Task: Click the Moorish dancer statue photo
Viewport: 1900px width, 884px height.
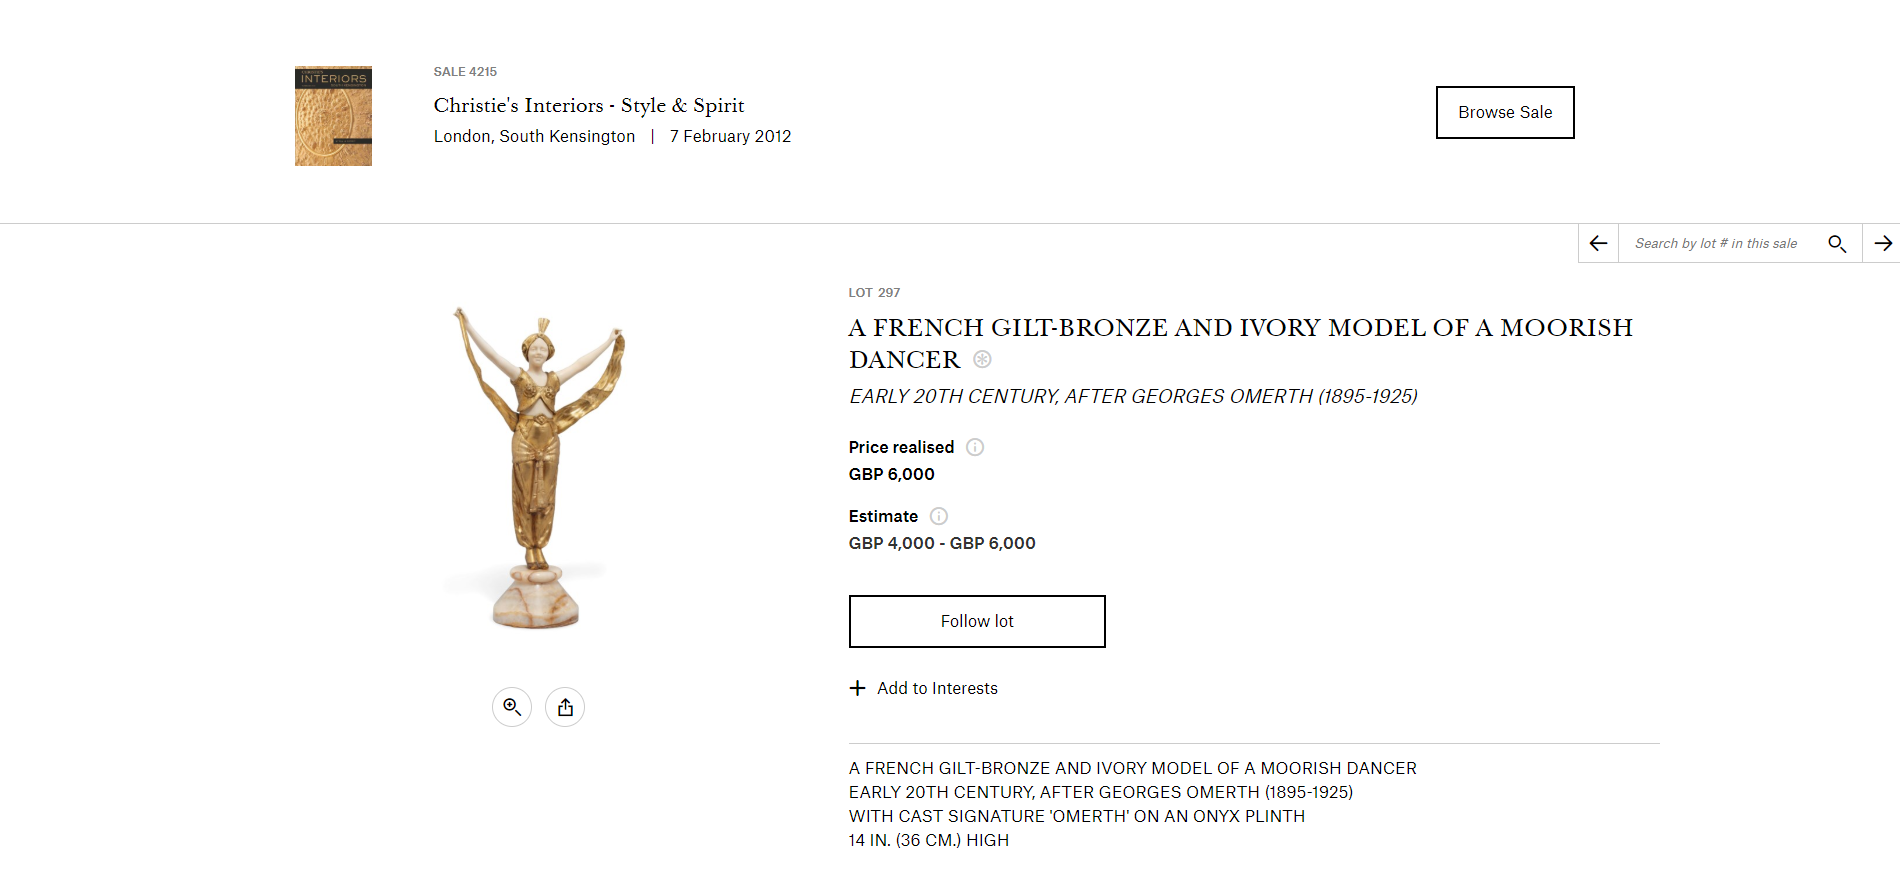Action: [538, 468]
